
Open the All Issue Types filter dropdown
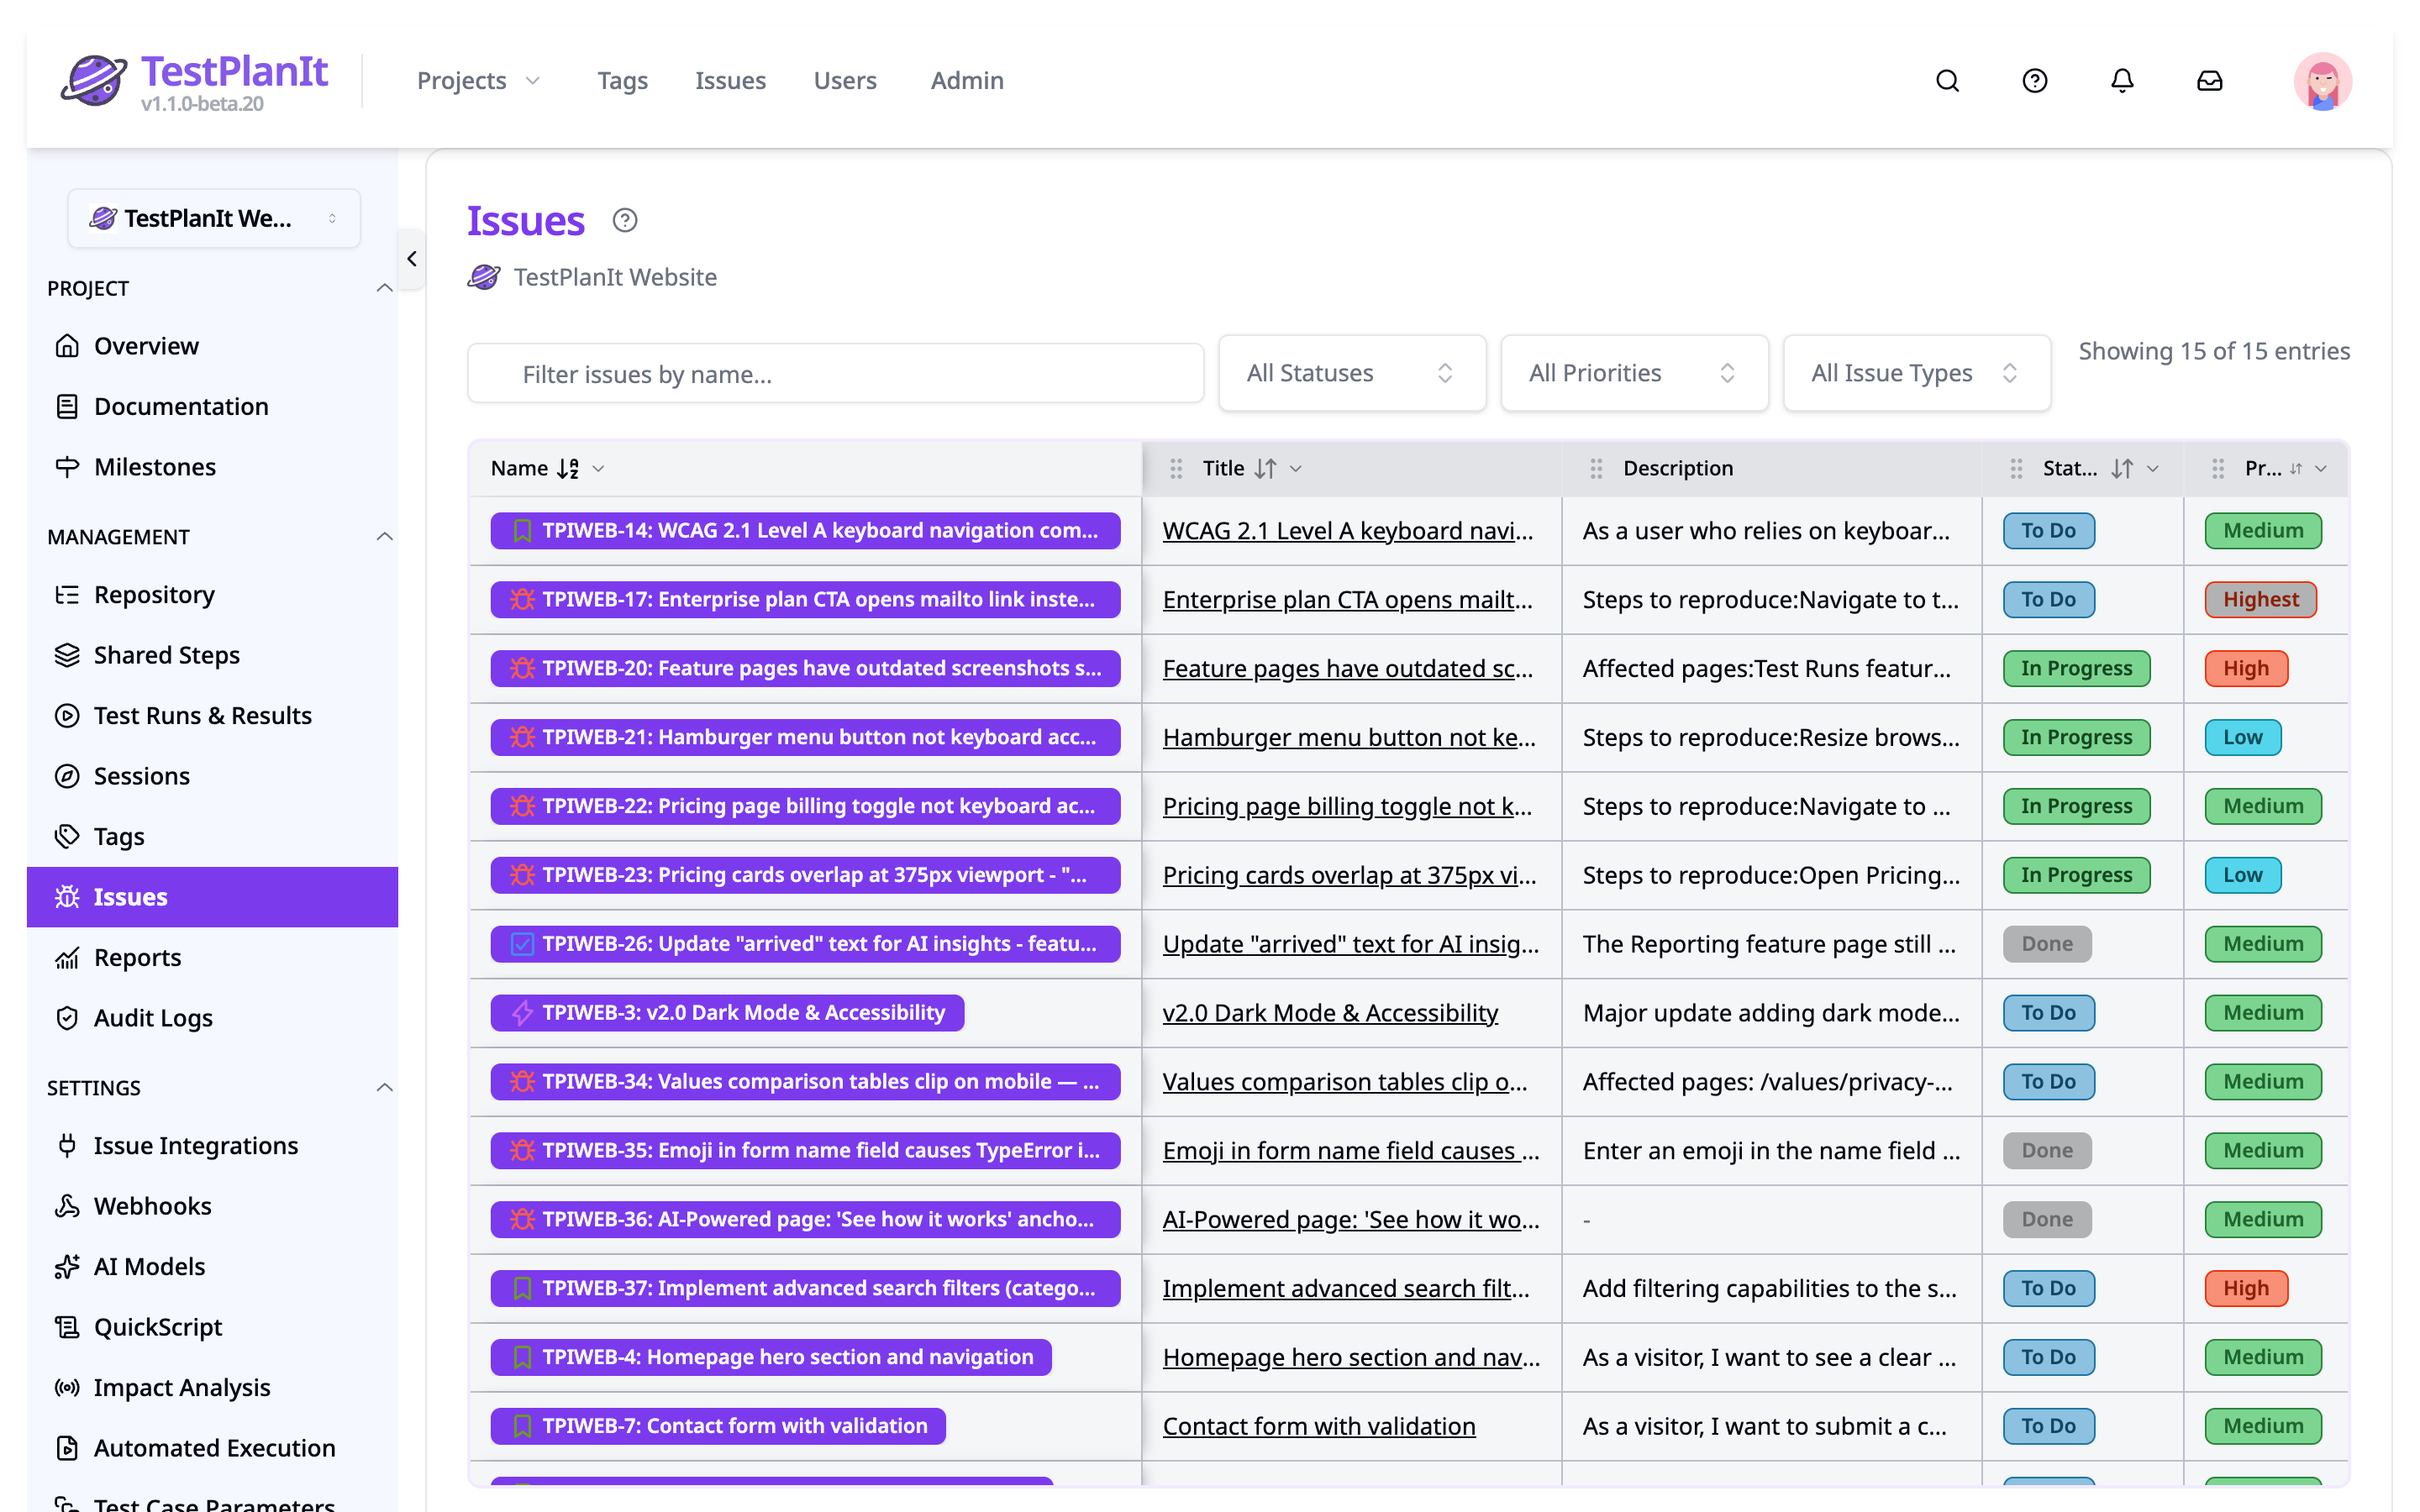[x=1917, y=373]
